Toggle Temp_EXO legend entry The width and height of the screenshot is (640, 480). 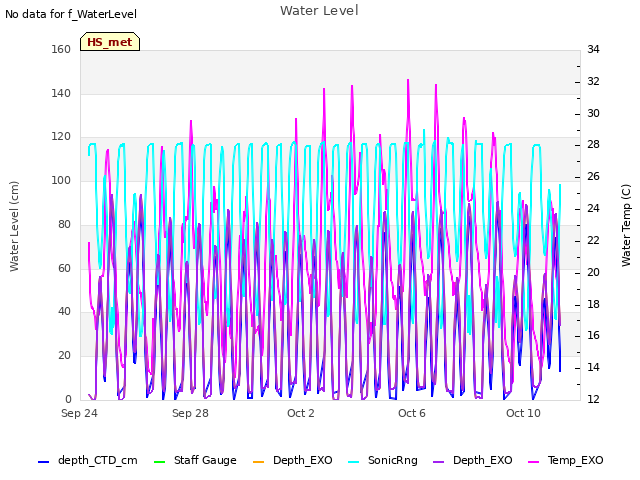566,460
